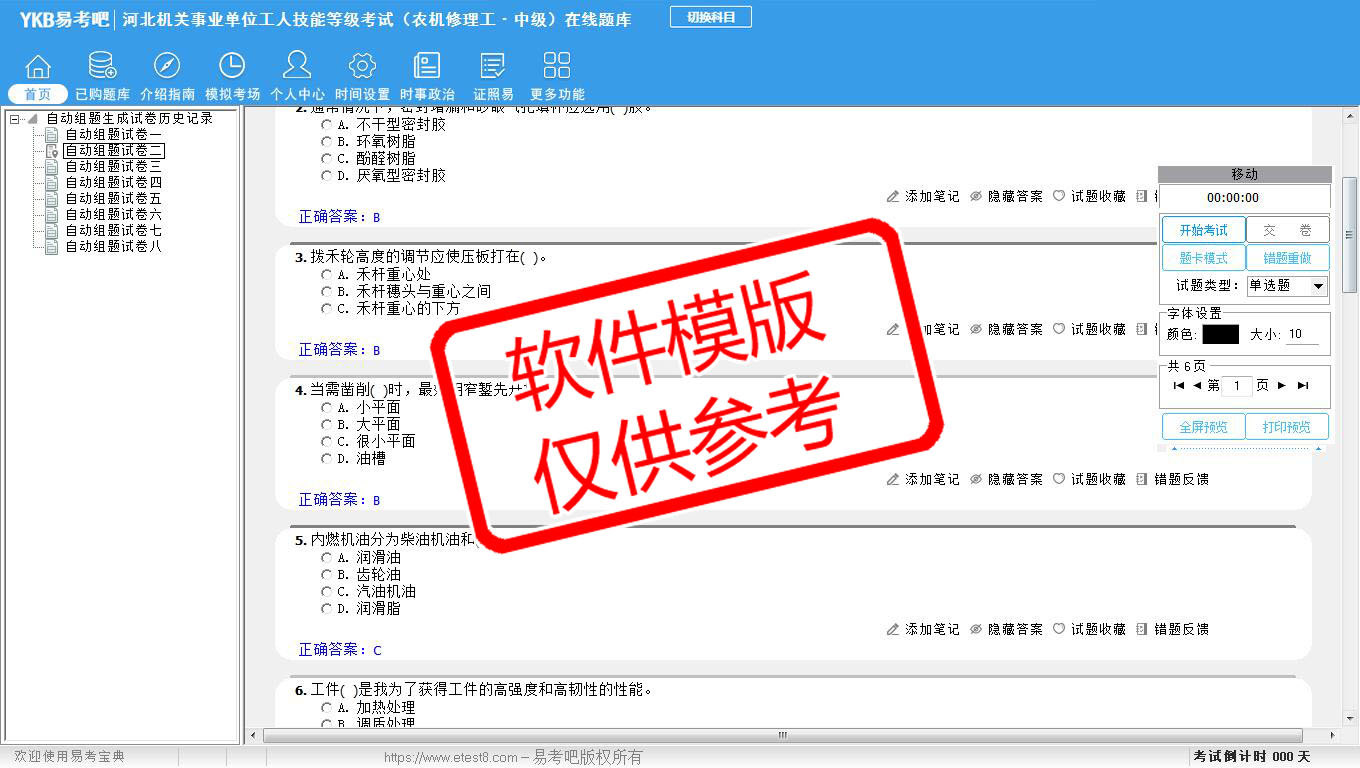Open the www.etest8.com link
The image size is (1360, 768).
point(451,758)
